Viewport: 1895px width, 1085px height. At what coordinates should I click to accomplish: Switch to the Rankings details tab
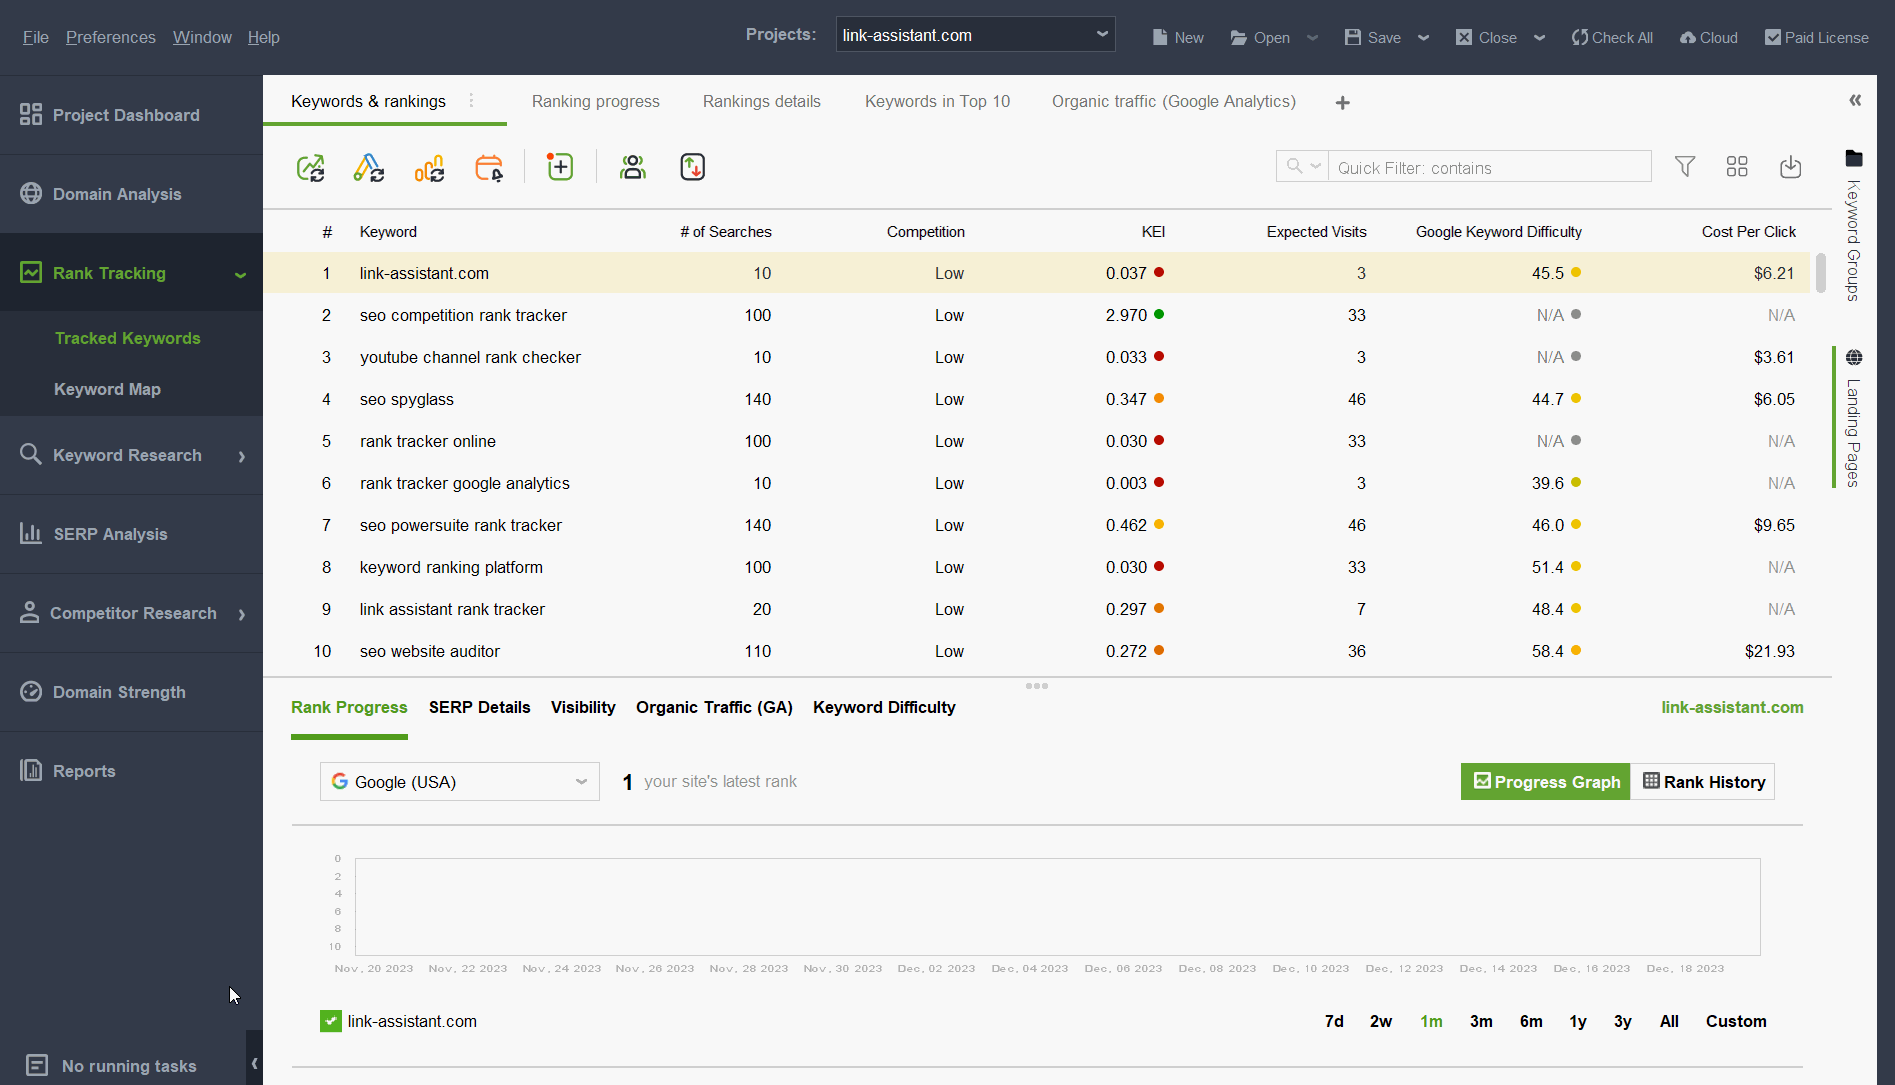coord(761,101)
